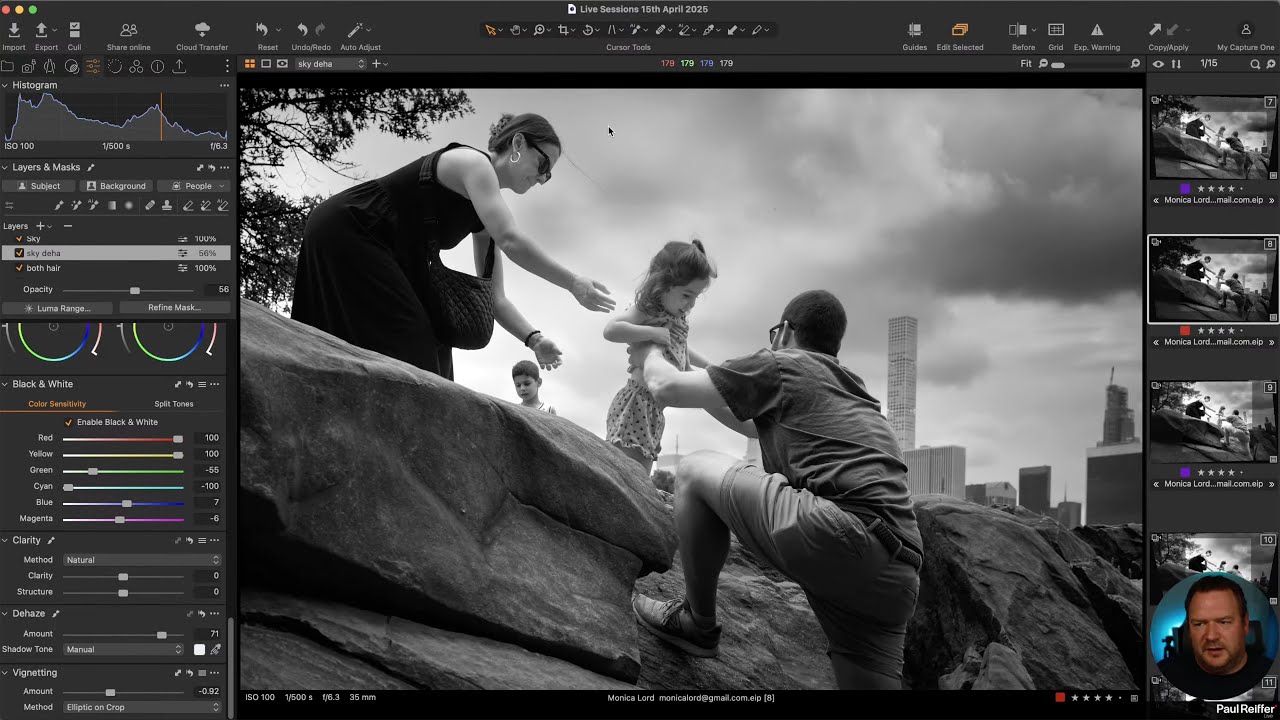Viewport: 1280px width, 720px height.
Task: Switch viewer to multi-view grid mode
Action: tap(250, 64)
